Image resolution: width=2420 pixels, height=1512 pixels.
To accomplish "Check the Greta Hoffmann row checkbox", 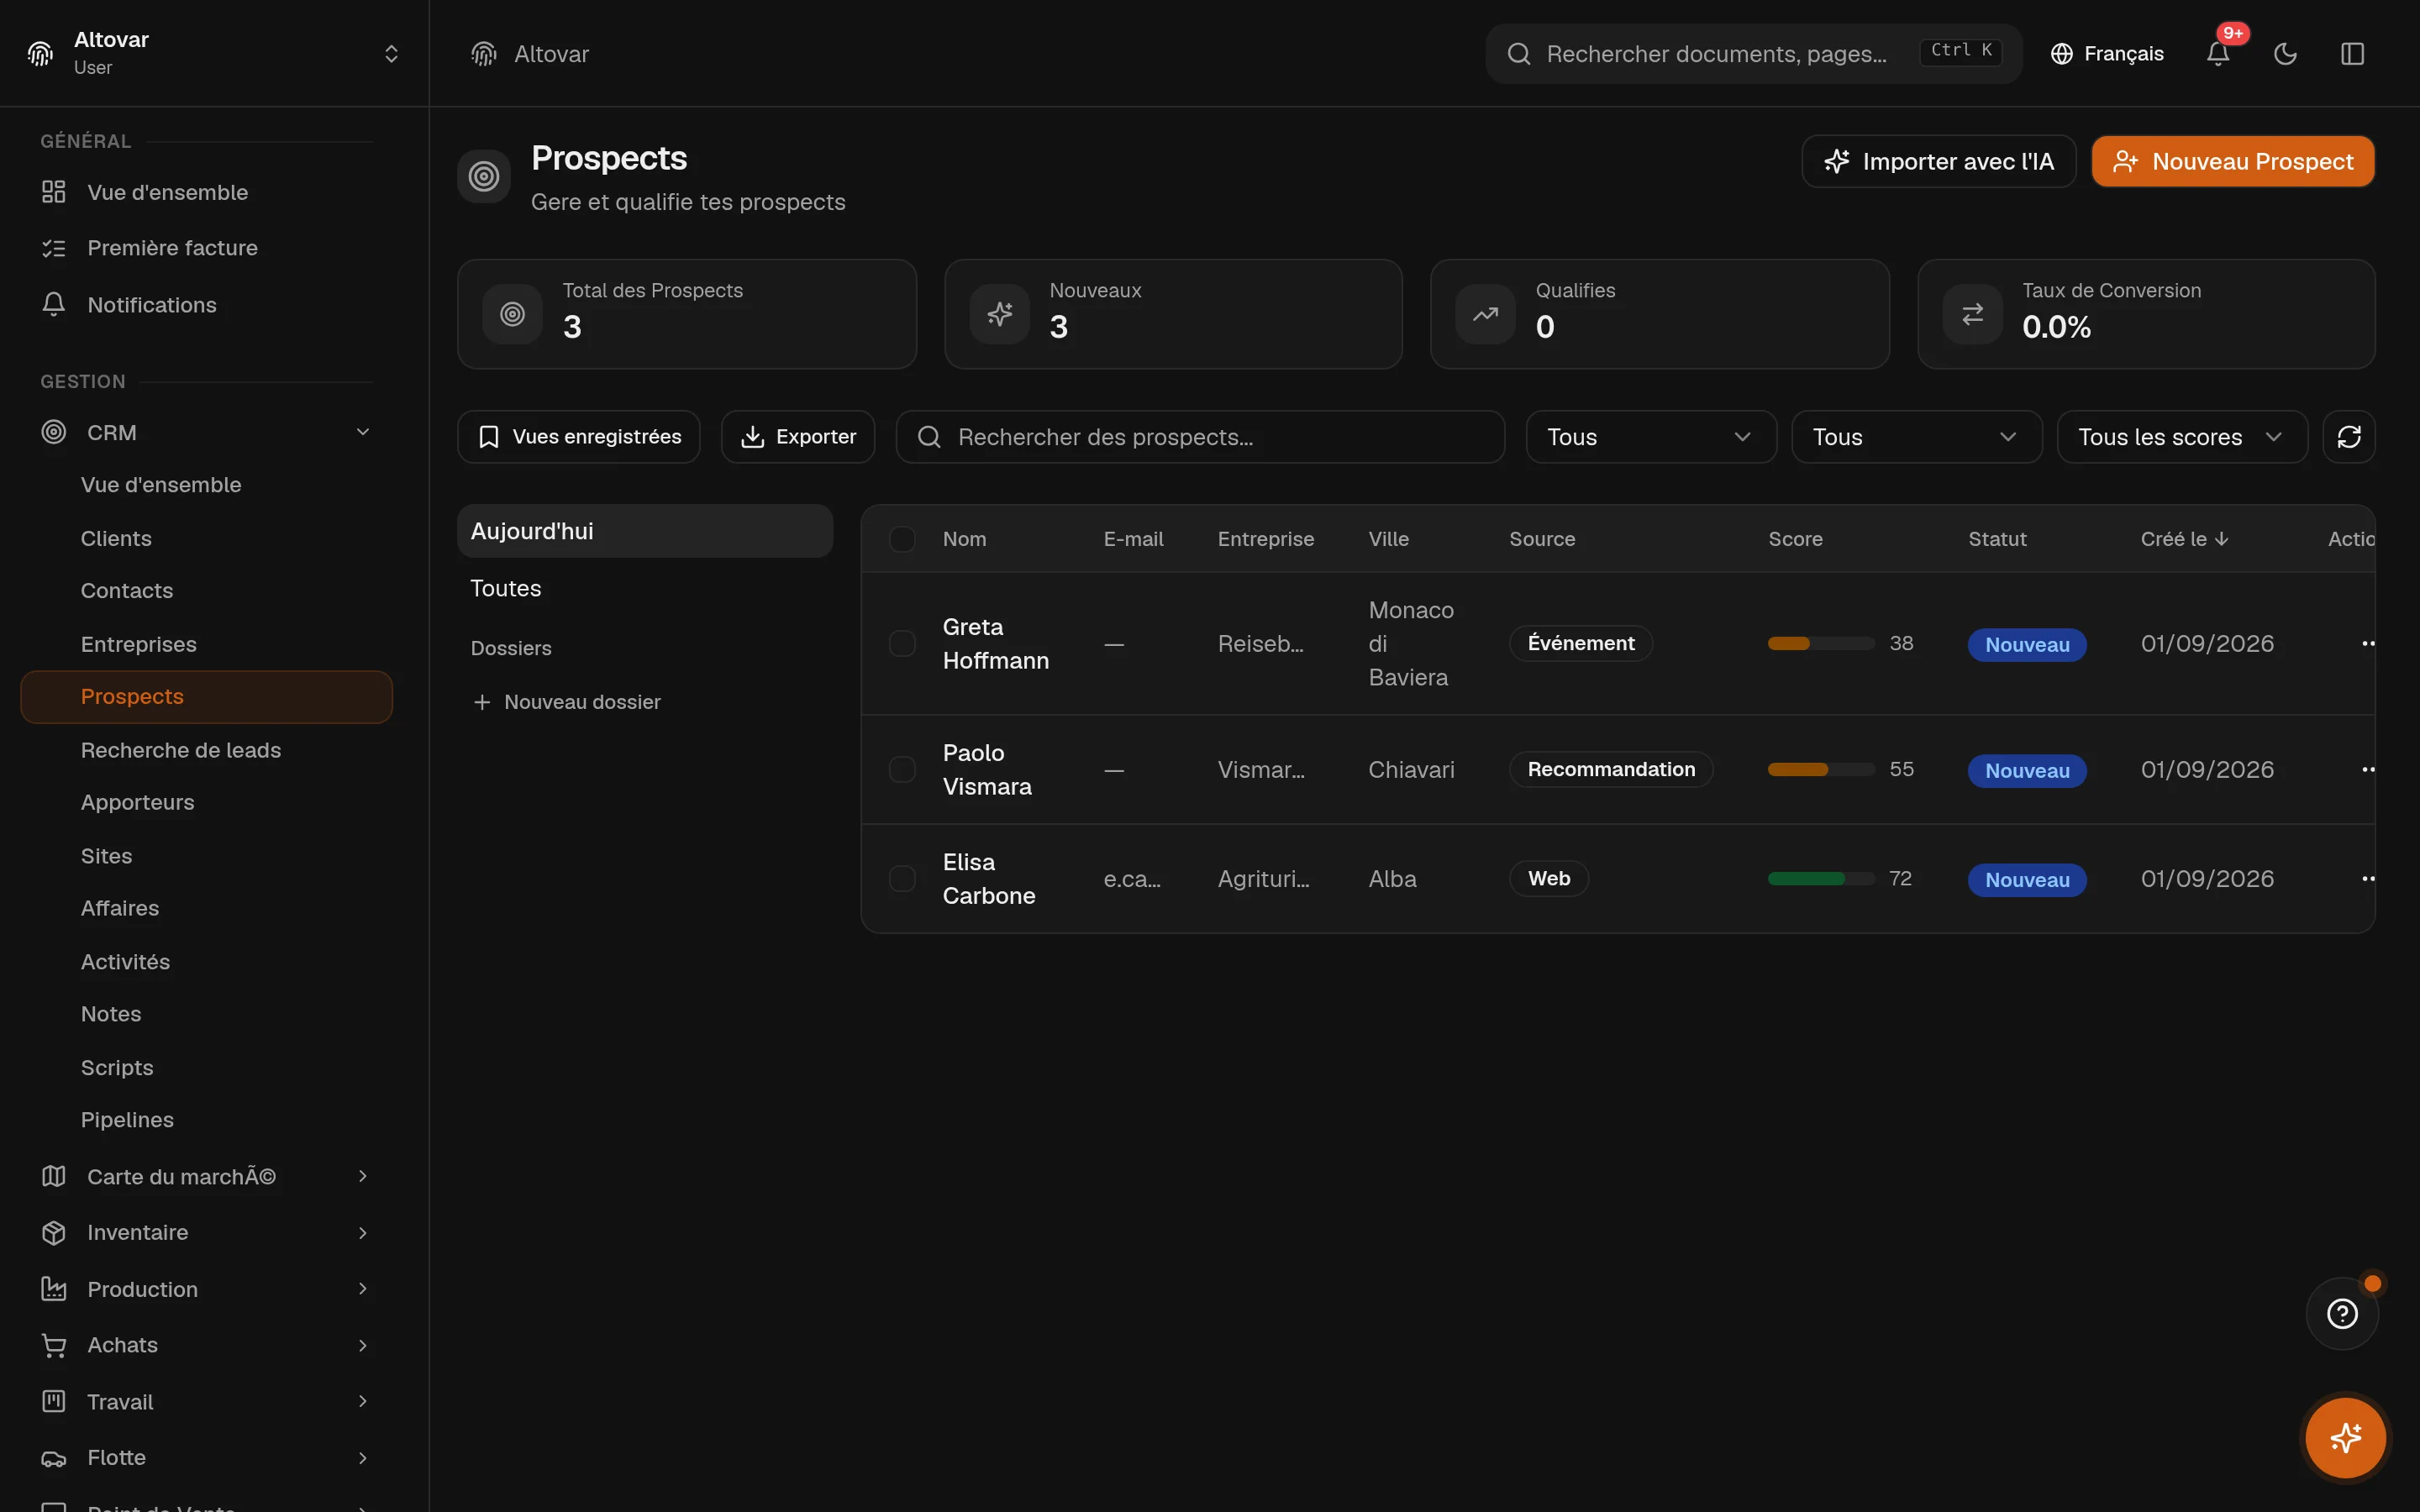I will (902, 643).
